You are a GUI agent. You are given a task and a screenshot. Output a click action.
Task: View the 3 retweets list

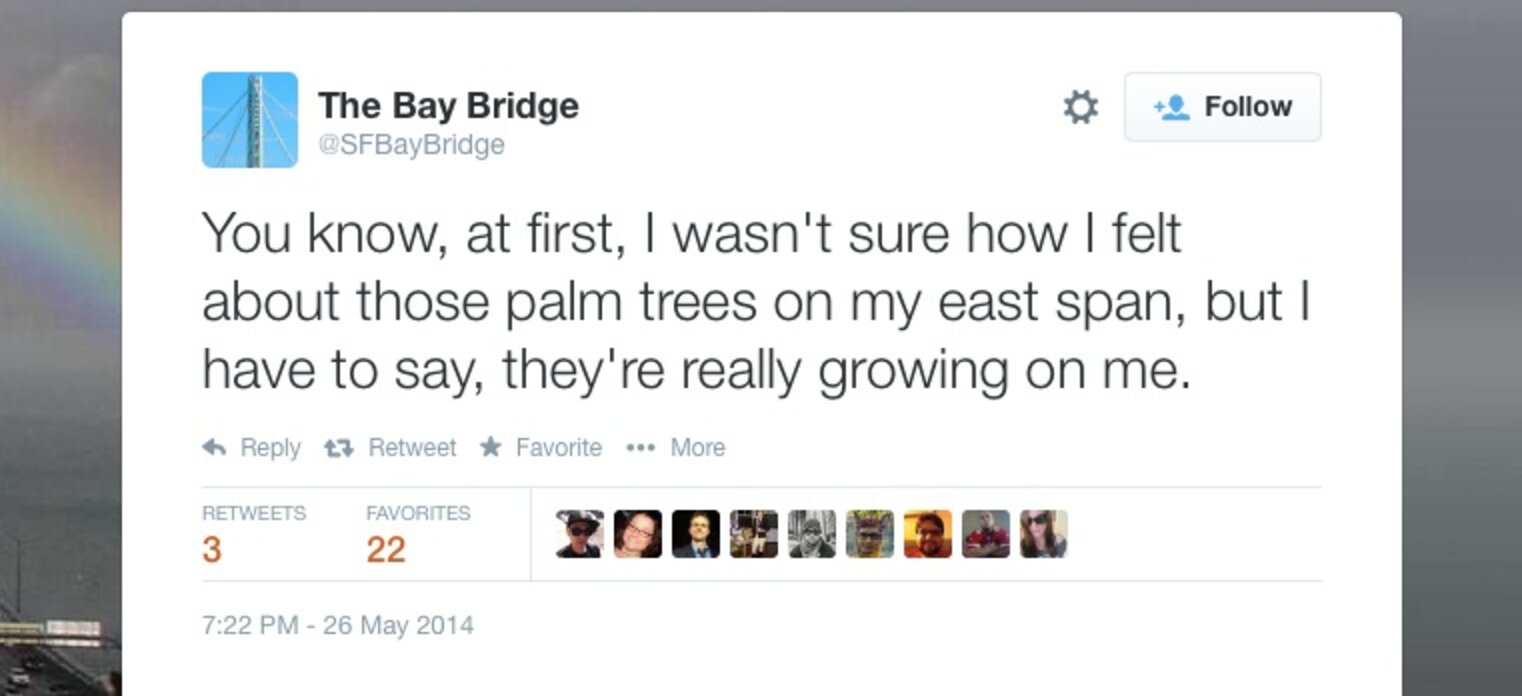coord(212,549)
